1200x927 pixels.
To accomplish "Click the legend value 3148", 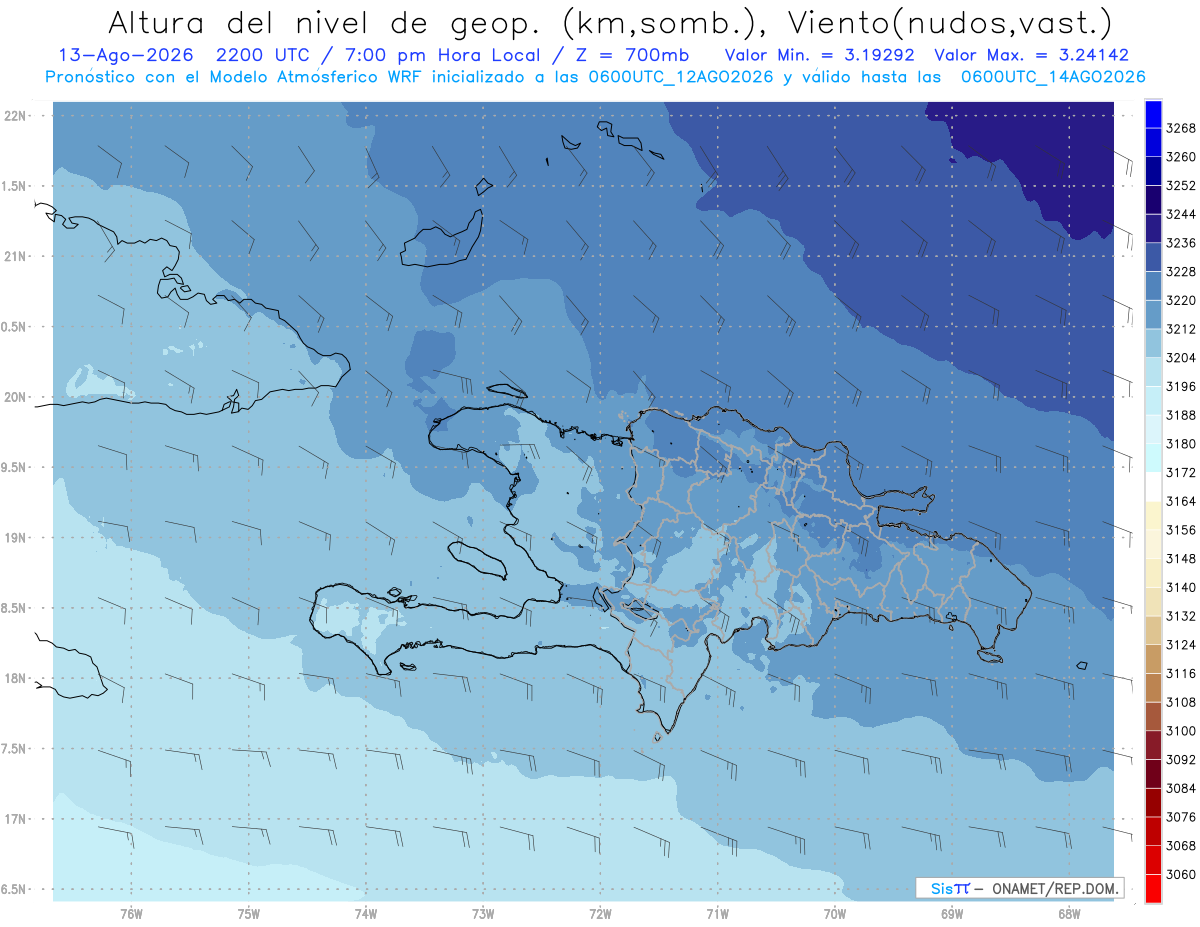I will click(1181, 558).
